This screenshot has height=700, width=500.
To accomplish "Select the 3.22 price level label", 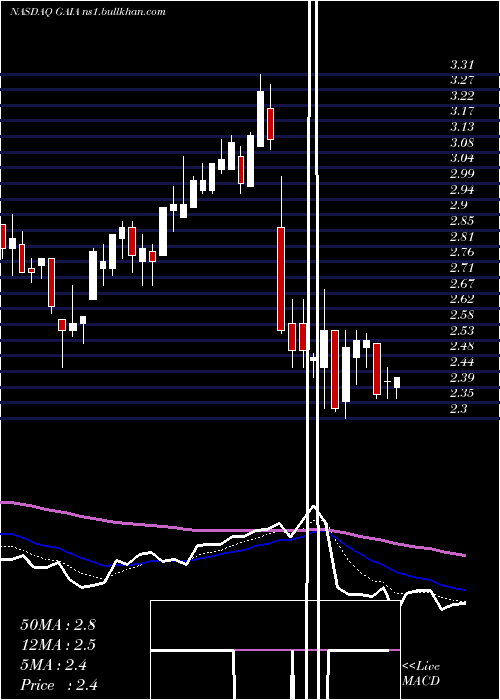I will [x=462, y=96].
